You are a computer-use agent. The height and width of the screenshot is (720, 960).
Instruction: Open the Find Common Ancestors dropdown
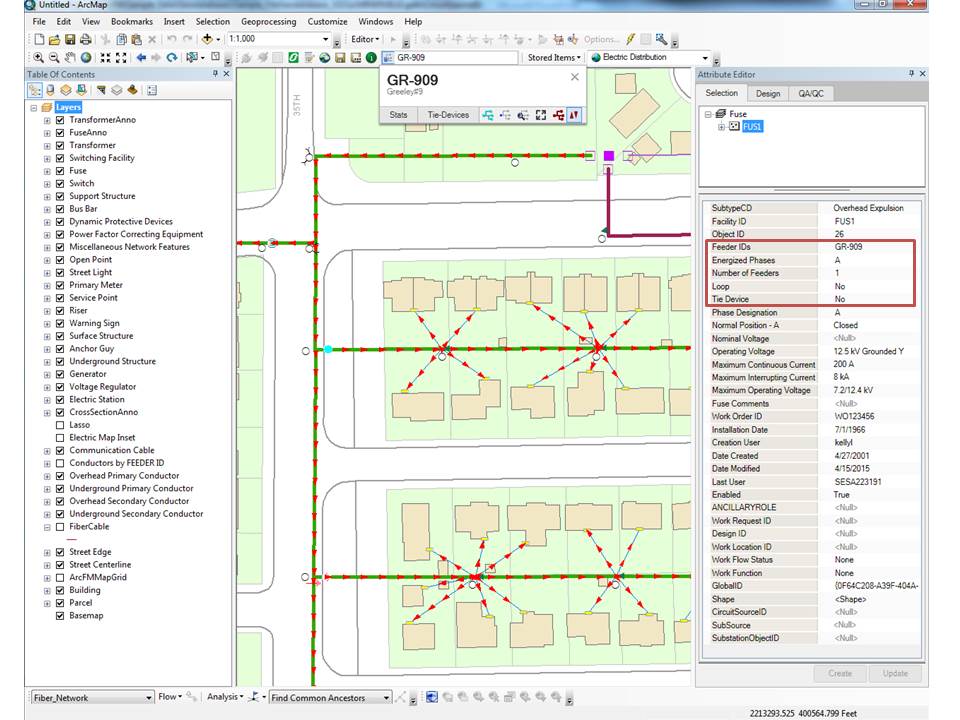388,696
